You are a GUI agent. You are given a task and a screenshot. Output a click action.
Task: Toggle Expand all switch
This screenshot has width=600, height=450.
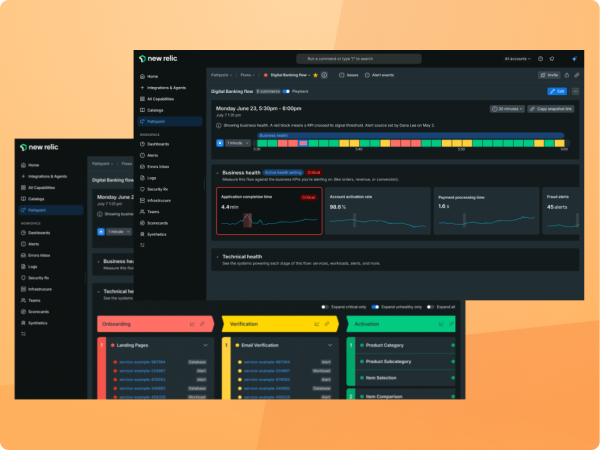click(430, 307)
